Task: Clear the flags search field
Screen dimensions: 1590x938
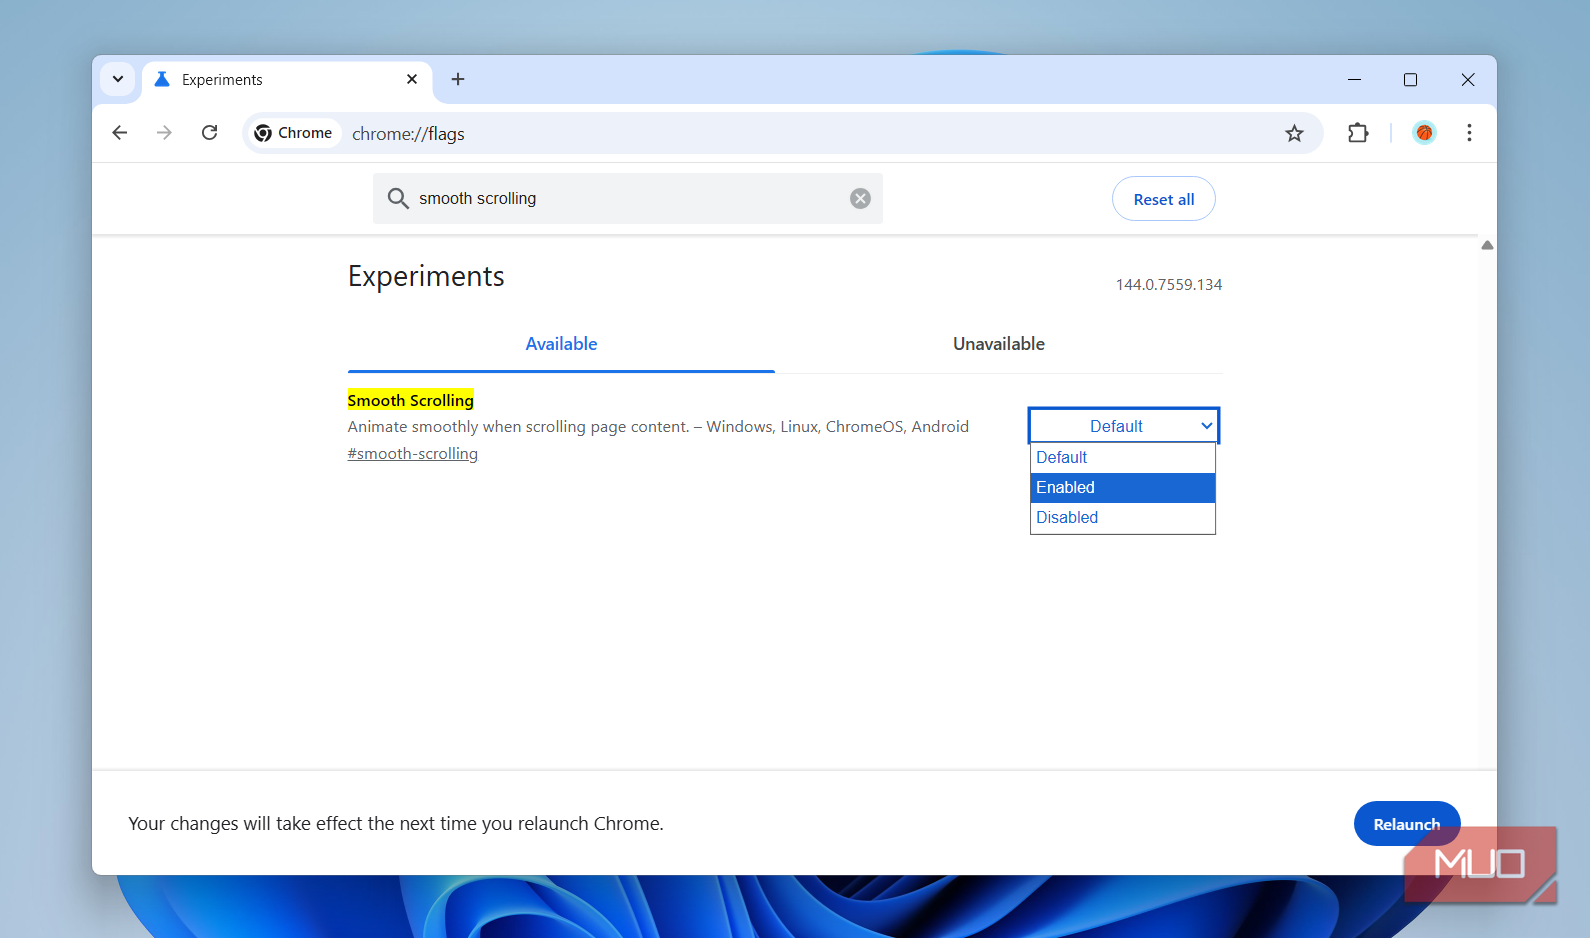Action: tap(860, 199)
